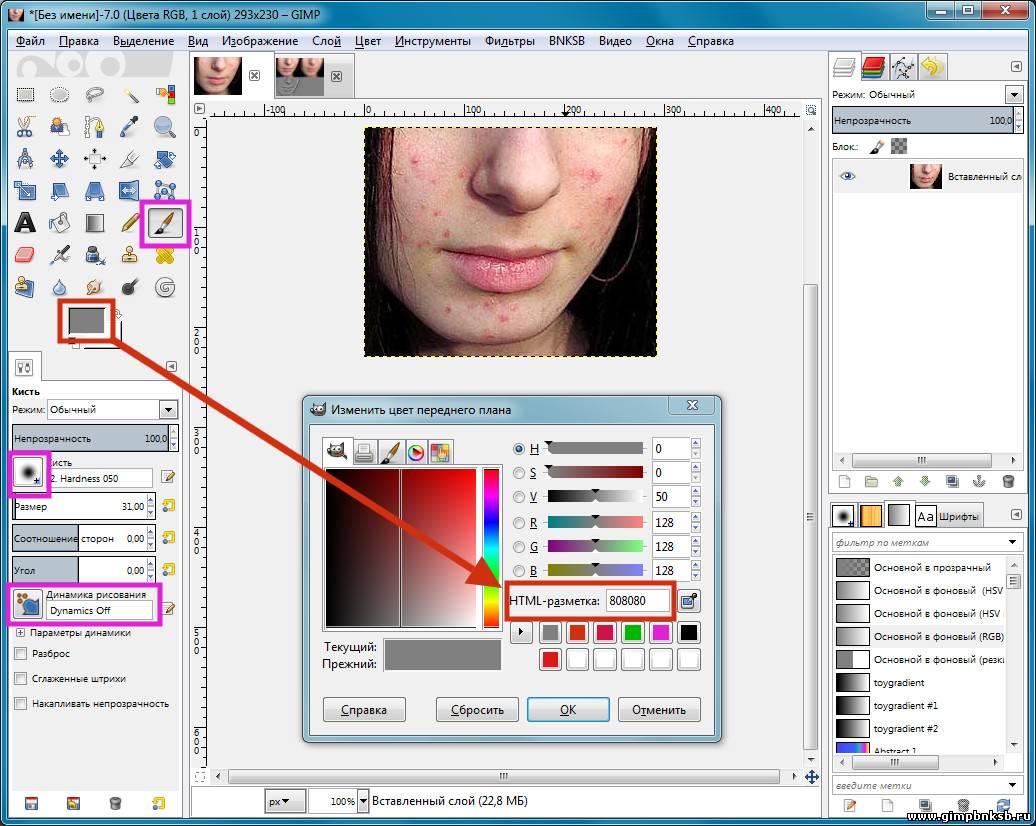This screenshot has width=1036, height=826.
Task: Select the G radio button
Action: pyautogui.click(x=519, y=547)
